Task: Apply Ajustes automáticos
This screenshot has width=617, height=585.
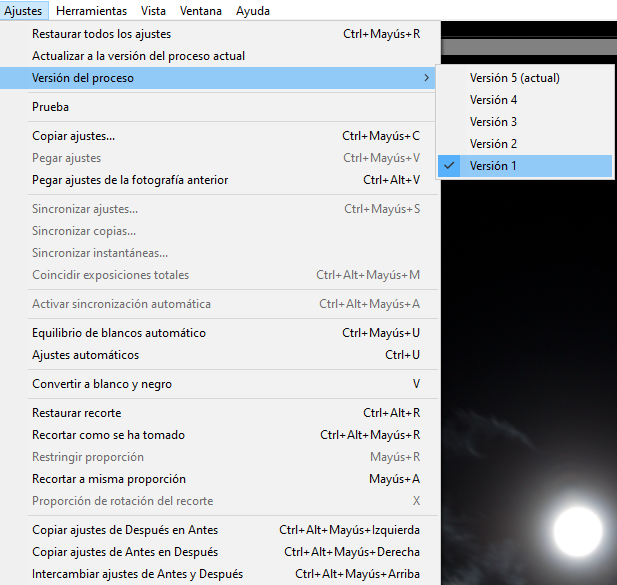Action: pyautogui.click(x=218, y=355)
